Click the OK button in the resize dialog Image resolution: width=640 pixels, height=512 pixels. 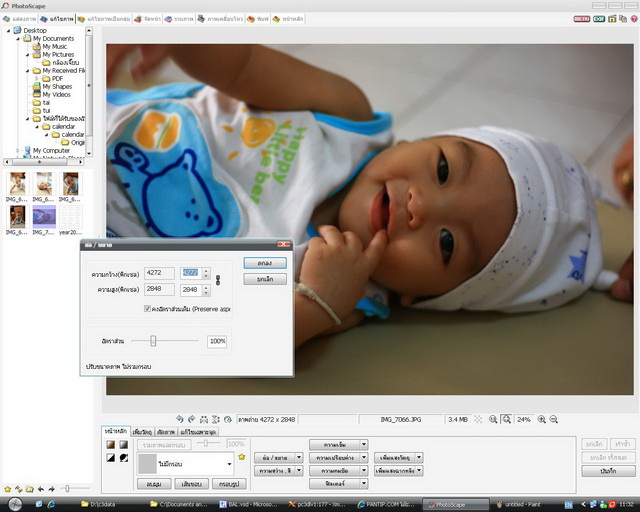point(265,263)
